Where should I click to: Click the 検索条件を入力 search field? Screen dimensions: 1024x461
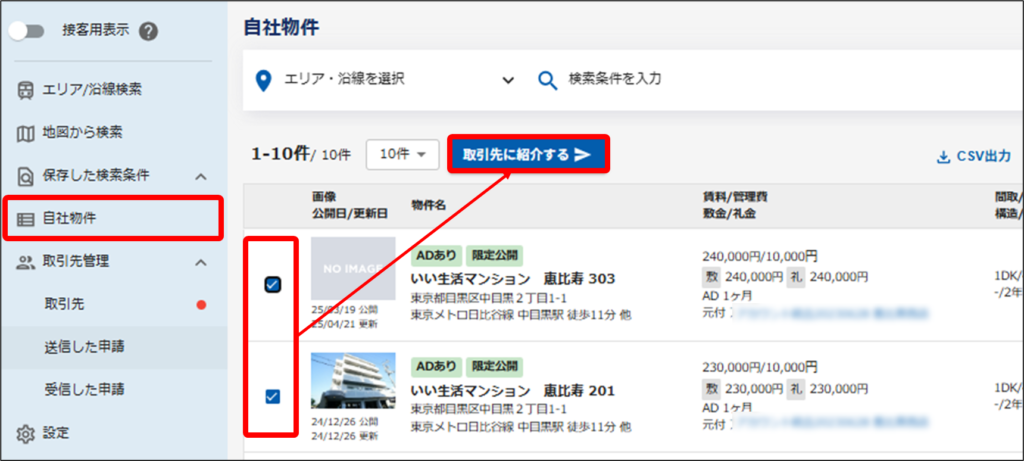(700, 79)
